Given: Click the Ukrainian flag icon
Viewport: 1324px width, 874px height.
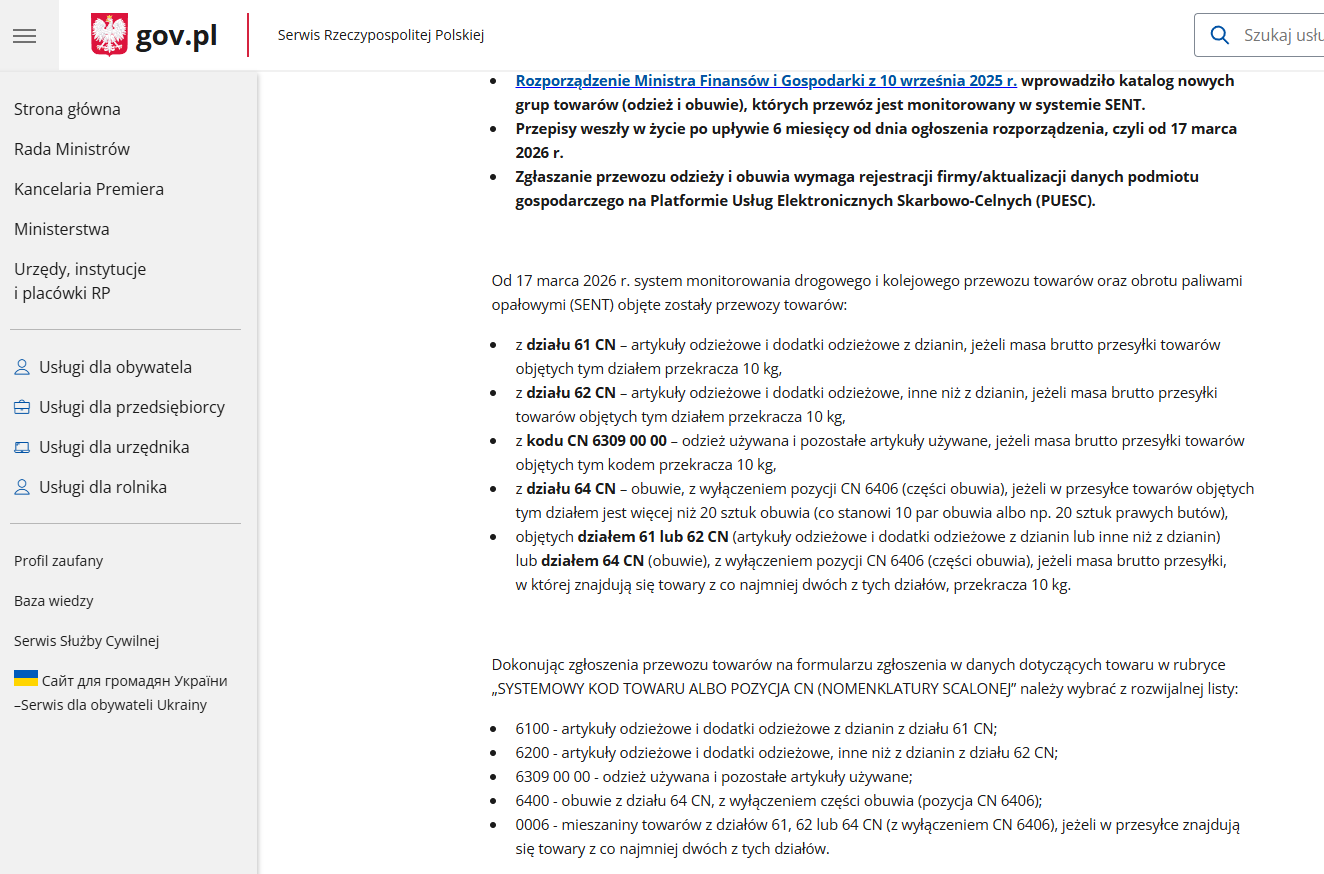Looking at the screenshot, I should 26,679.
